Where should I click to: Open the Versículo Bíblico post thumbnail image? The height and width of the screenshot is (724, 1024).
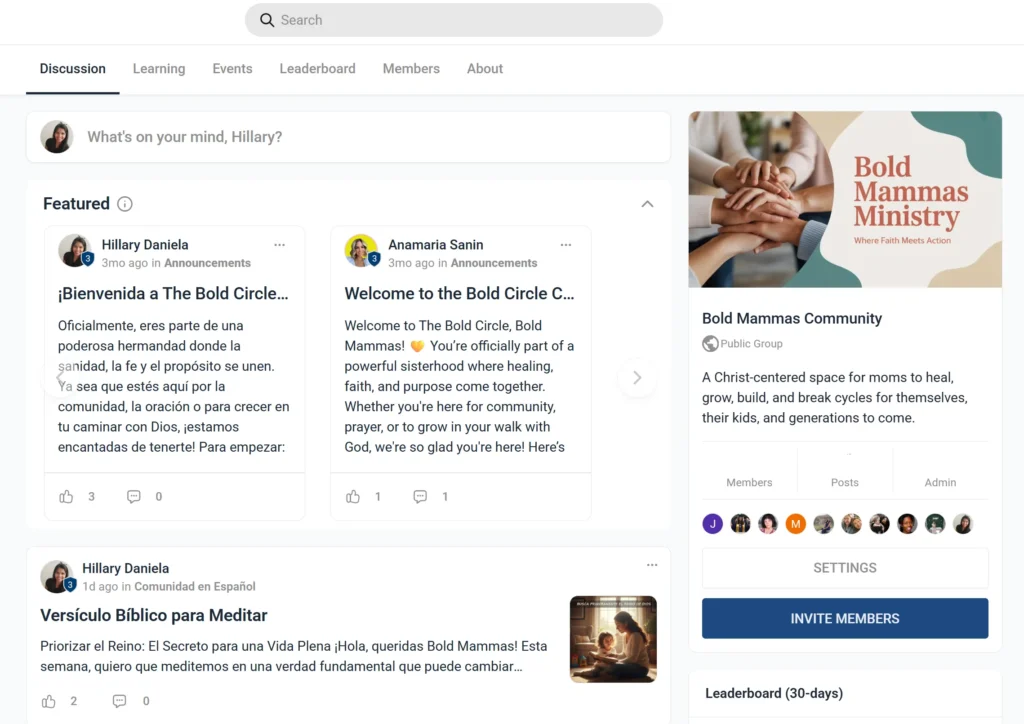point(613,639)
